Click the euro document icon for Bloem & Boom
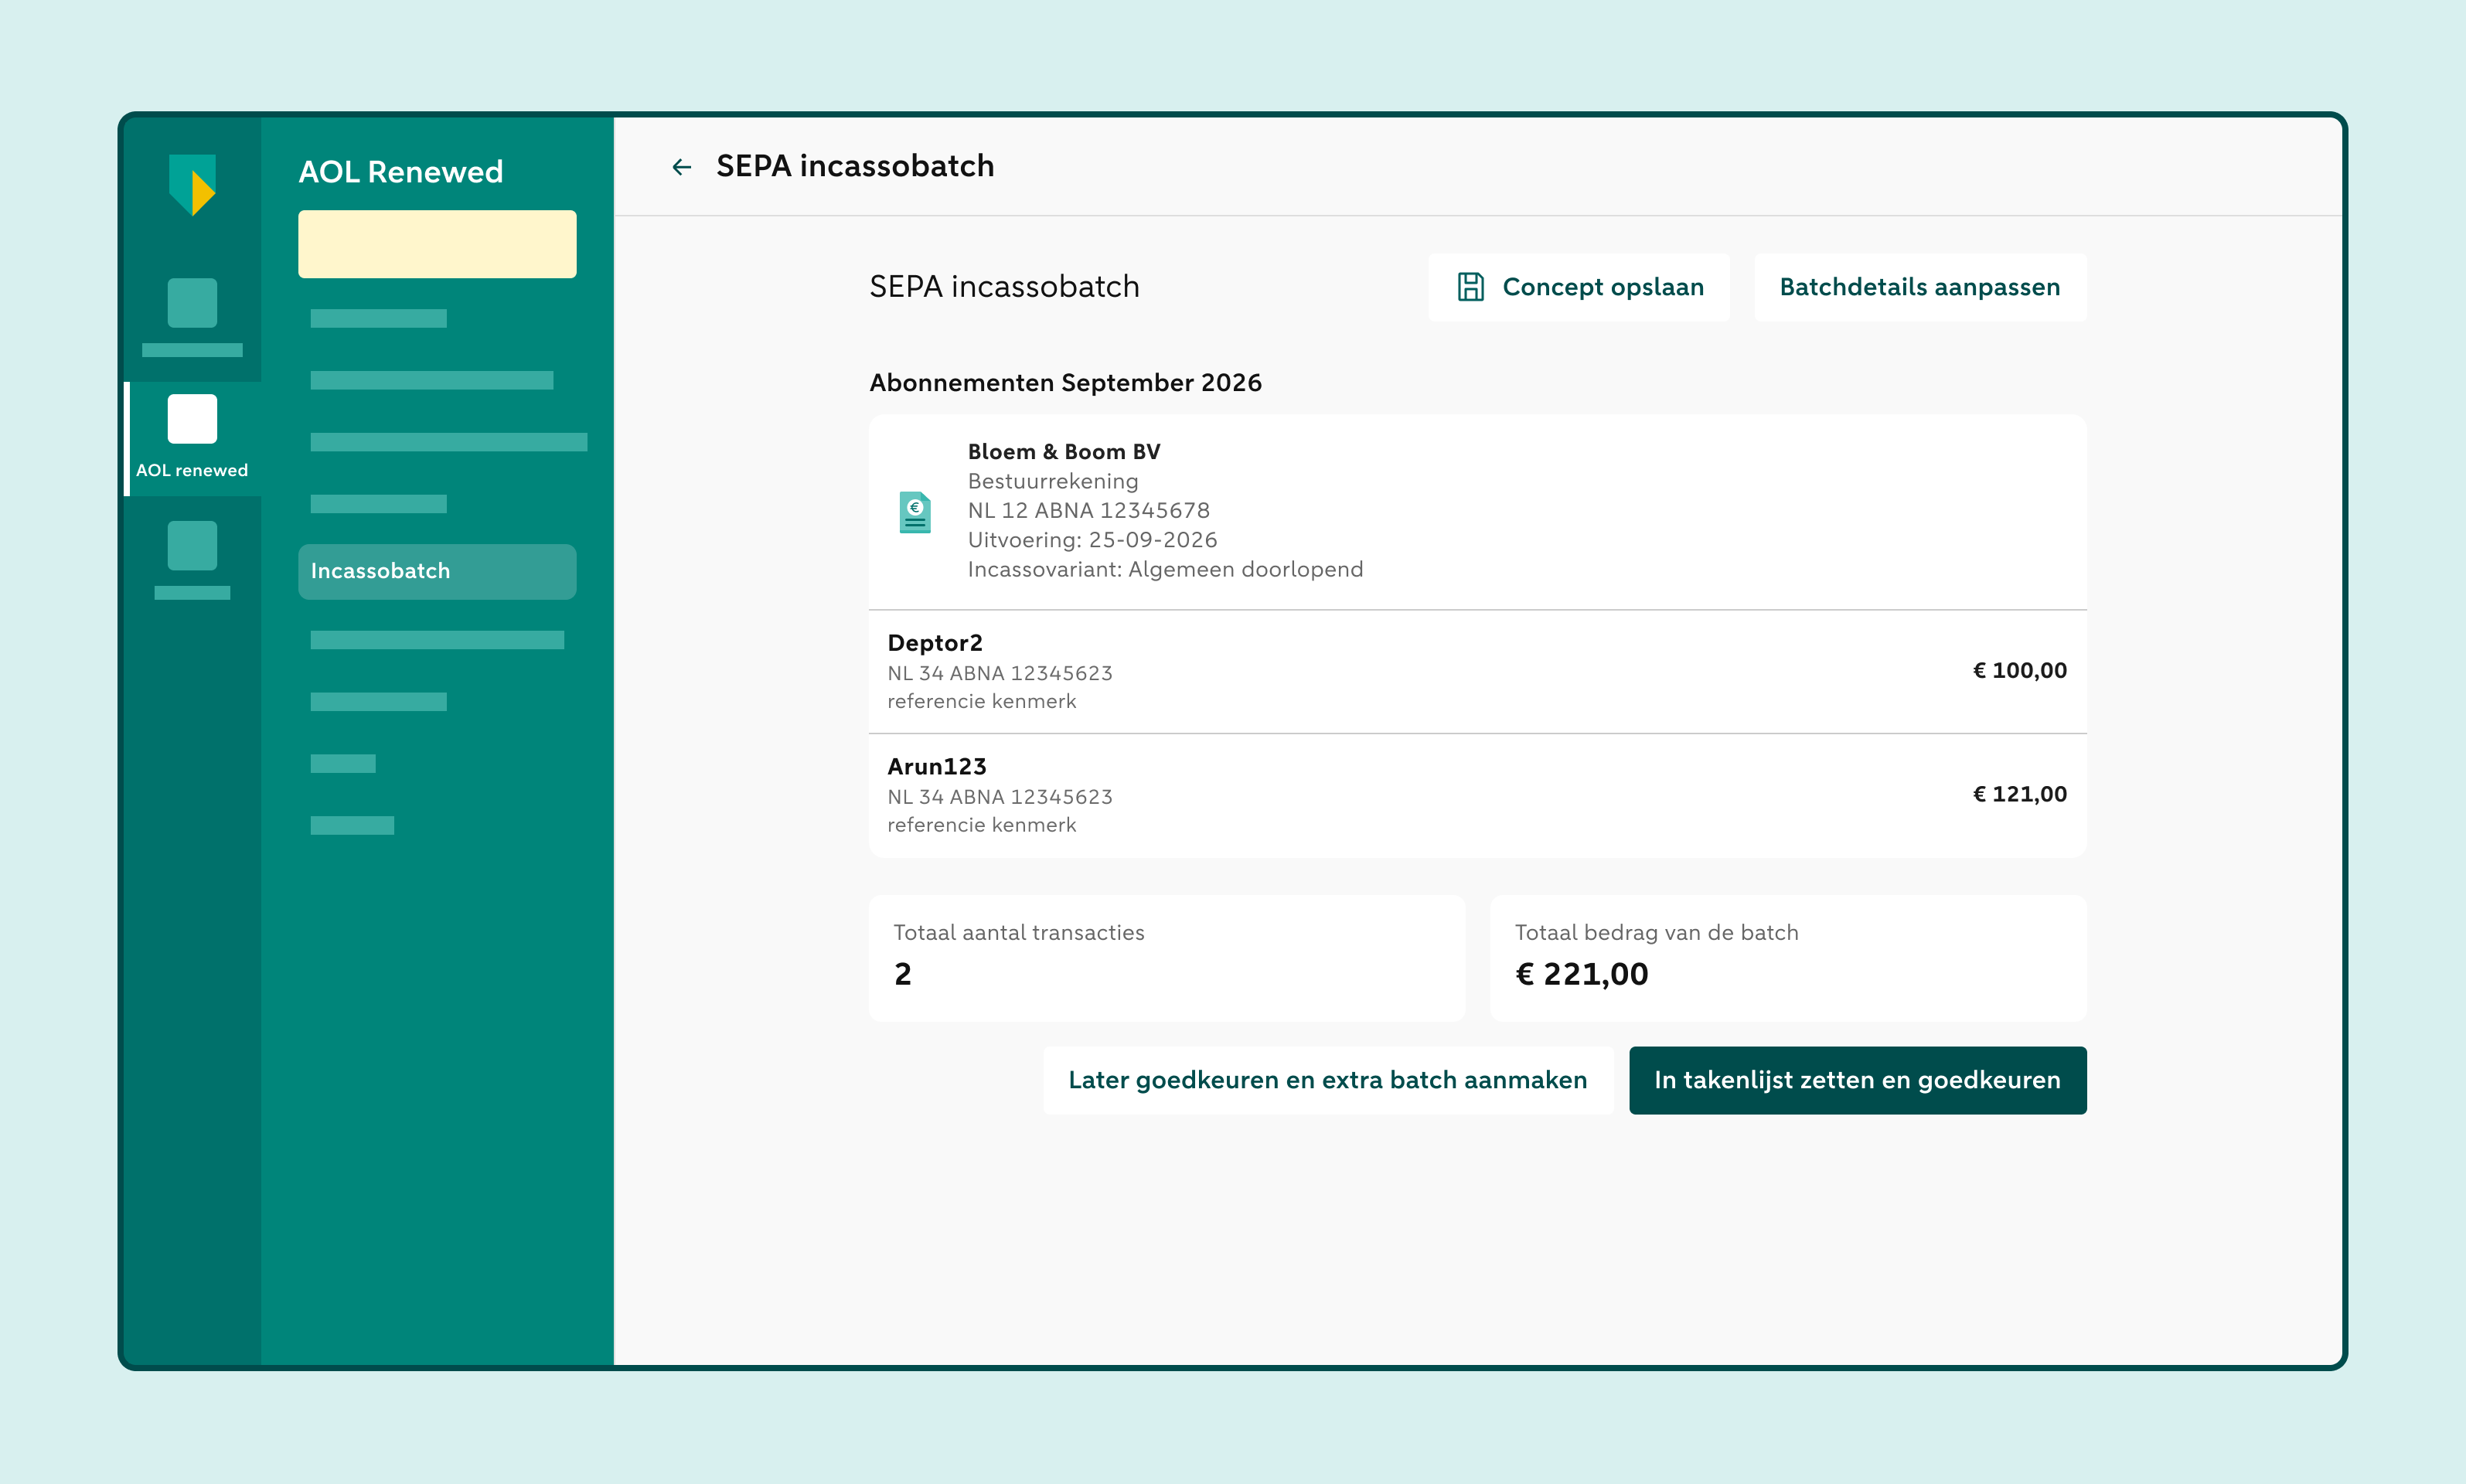Screen dimensions: 2466x1484 pyautogui.click(x=915, y=512)
